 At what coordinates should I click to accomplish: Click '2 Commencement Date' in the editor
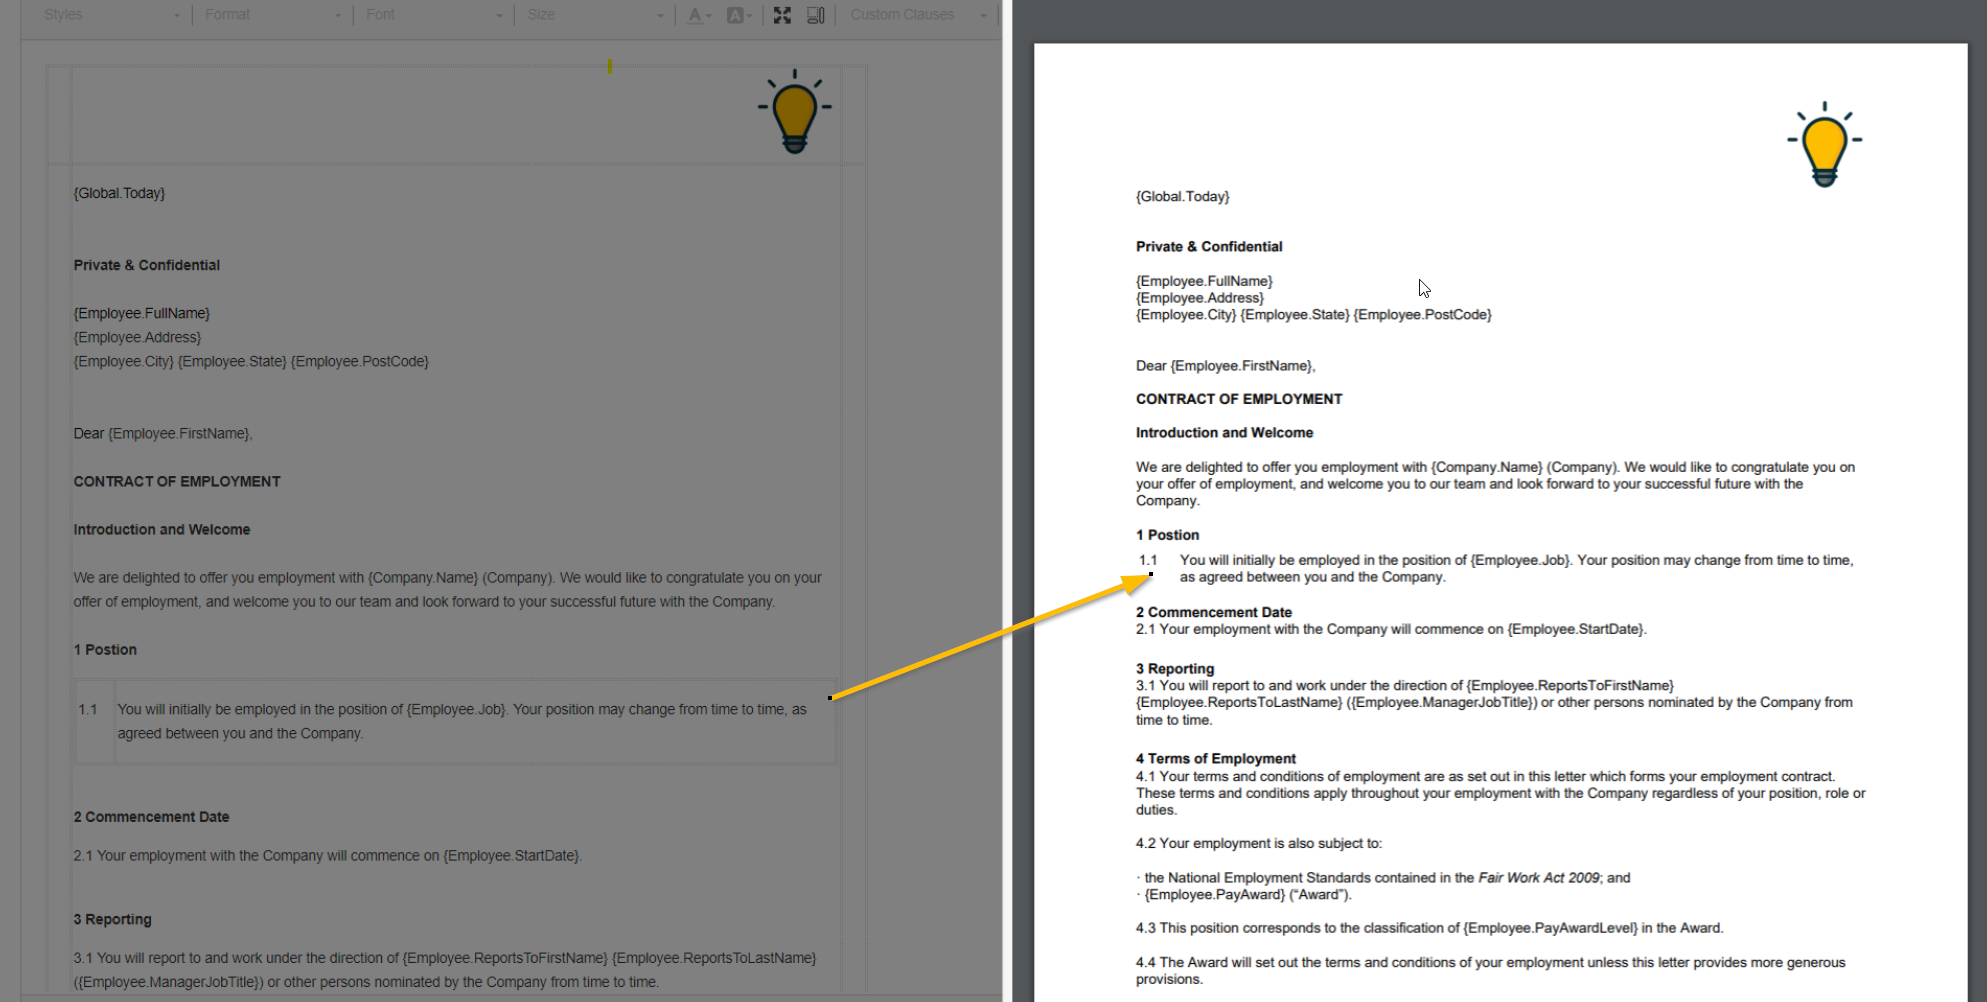pyautogui.click(x=151, y=817)
